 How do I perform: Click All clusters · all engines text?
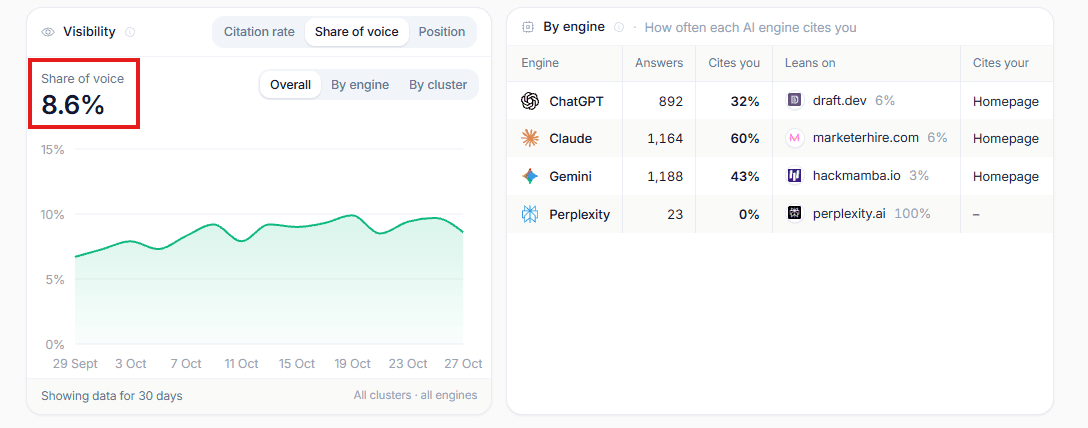click(416, 395)
